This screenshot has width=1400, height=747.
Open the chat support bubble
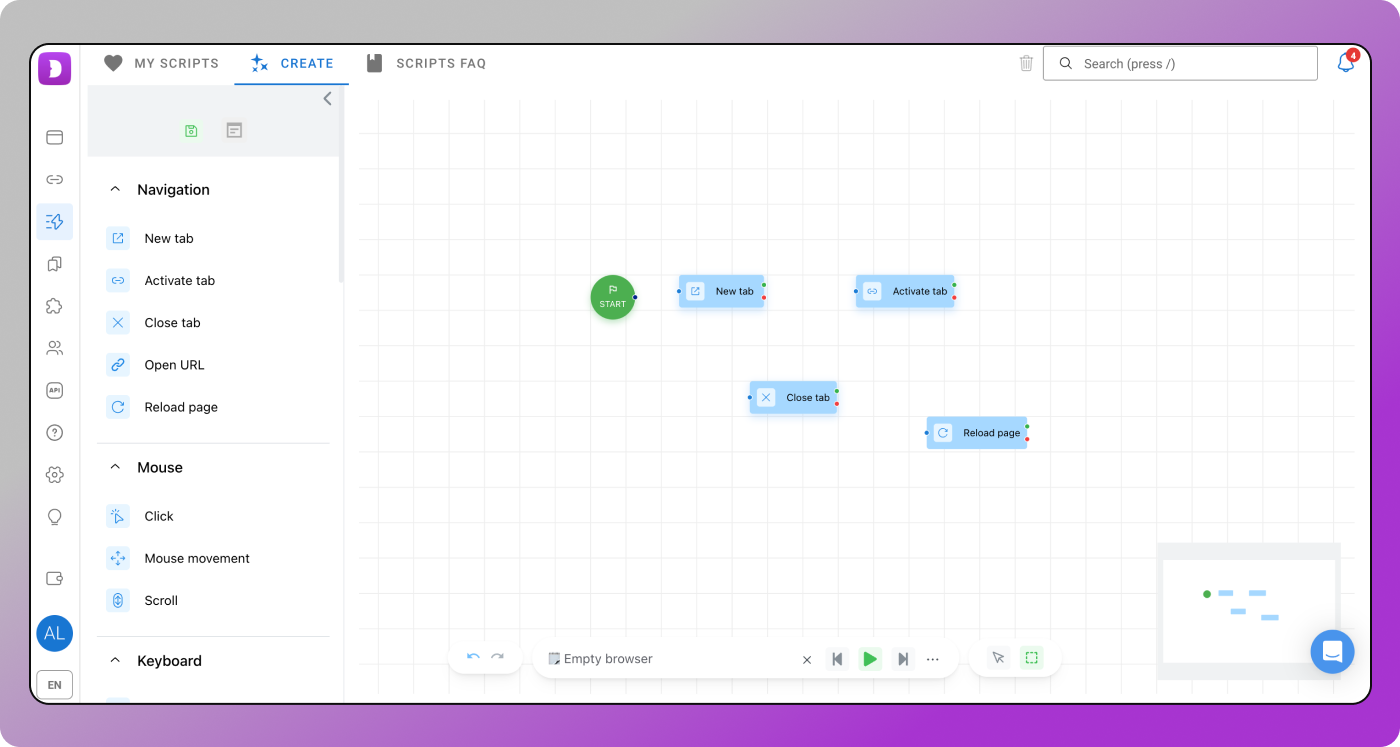[1332, 652]
